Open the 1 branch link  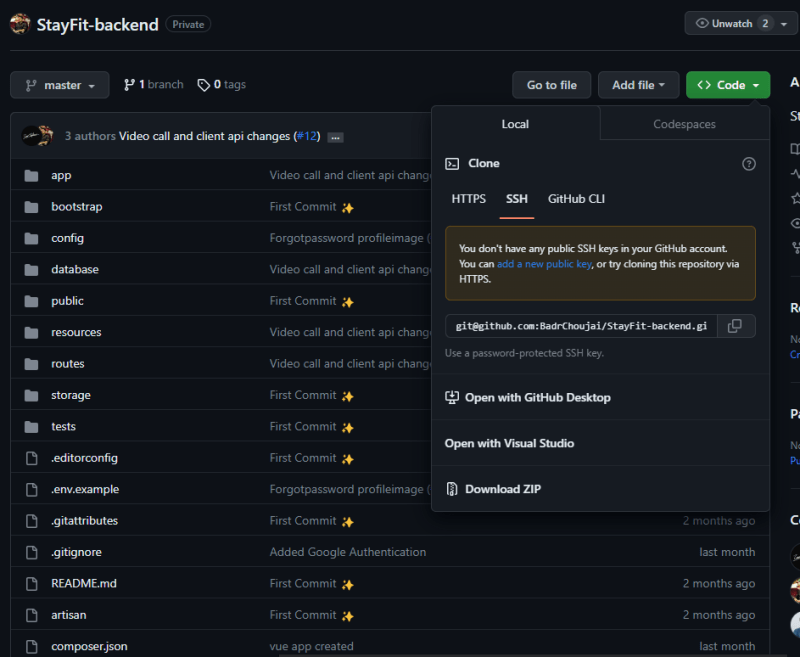pyautogui.click(x=154, y=85)
